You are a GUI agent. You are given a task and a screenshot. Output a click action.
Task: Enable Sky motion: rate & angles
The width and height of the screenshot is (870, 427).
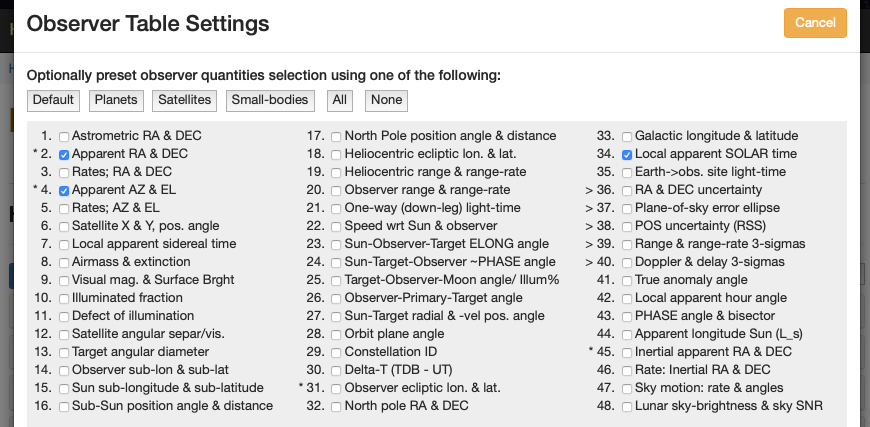point(627,389)
